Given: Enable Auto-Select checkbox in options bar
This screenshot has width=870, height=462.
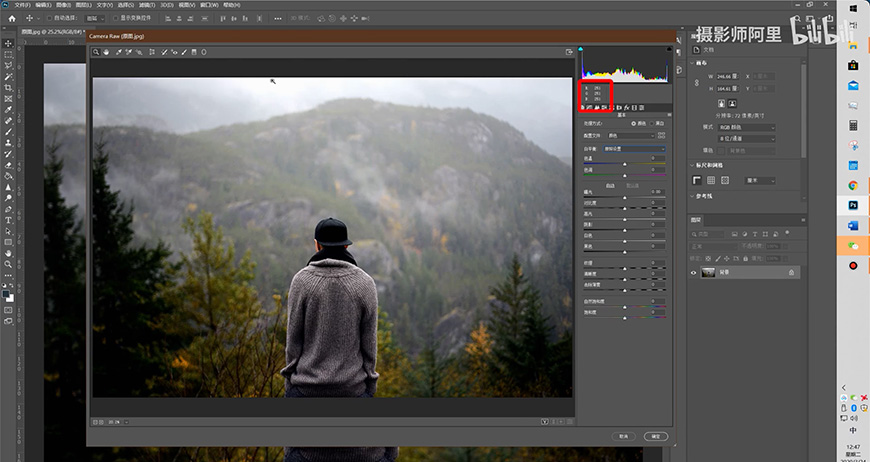Looking at the screenshot, I should [x=49, y=18].
